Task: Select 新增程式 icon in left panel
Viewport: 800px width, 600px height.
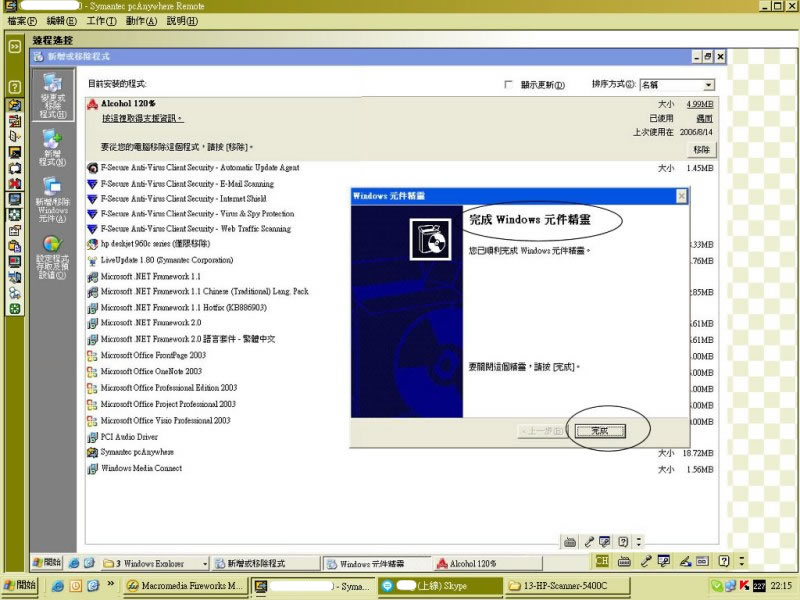Action: [x=53, y=147]
